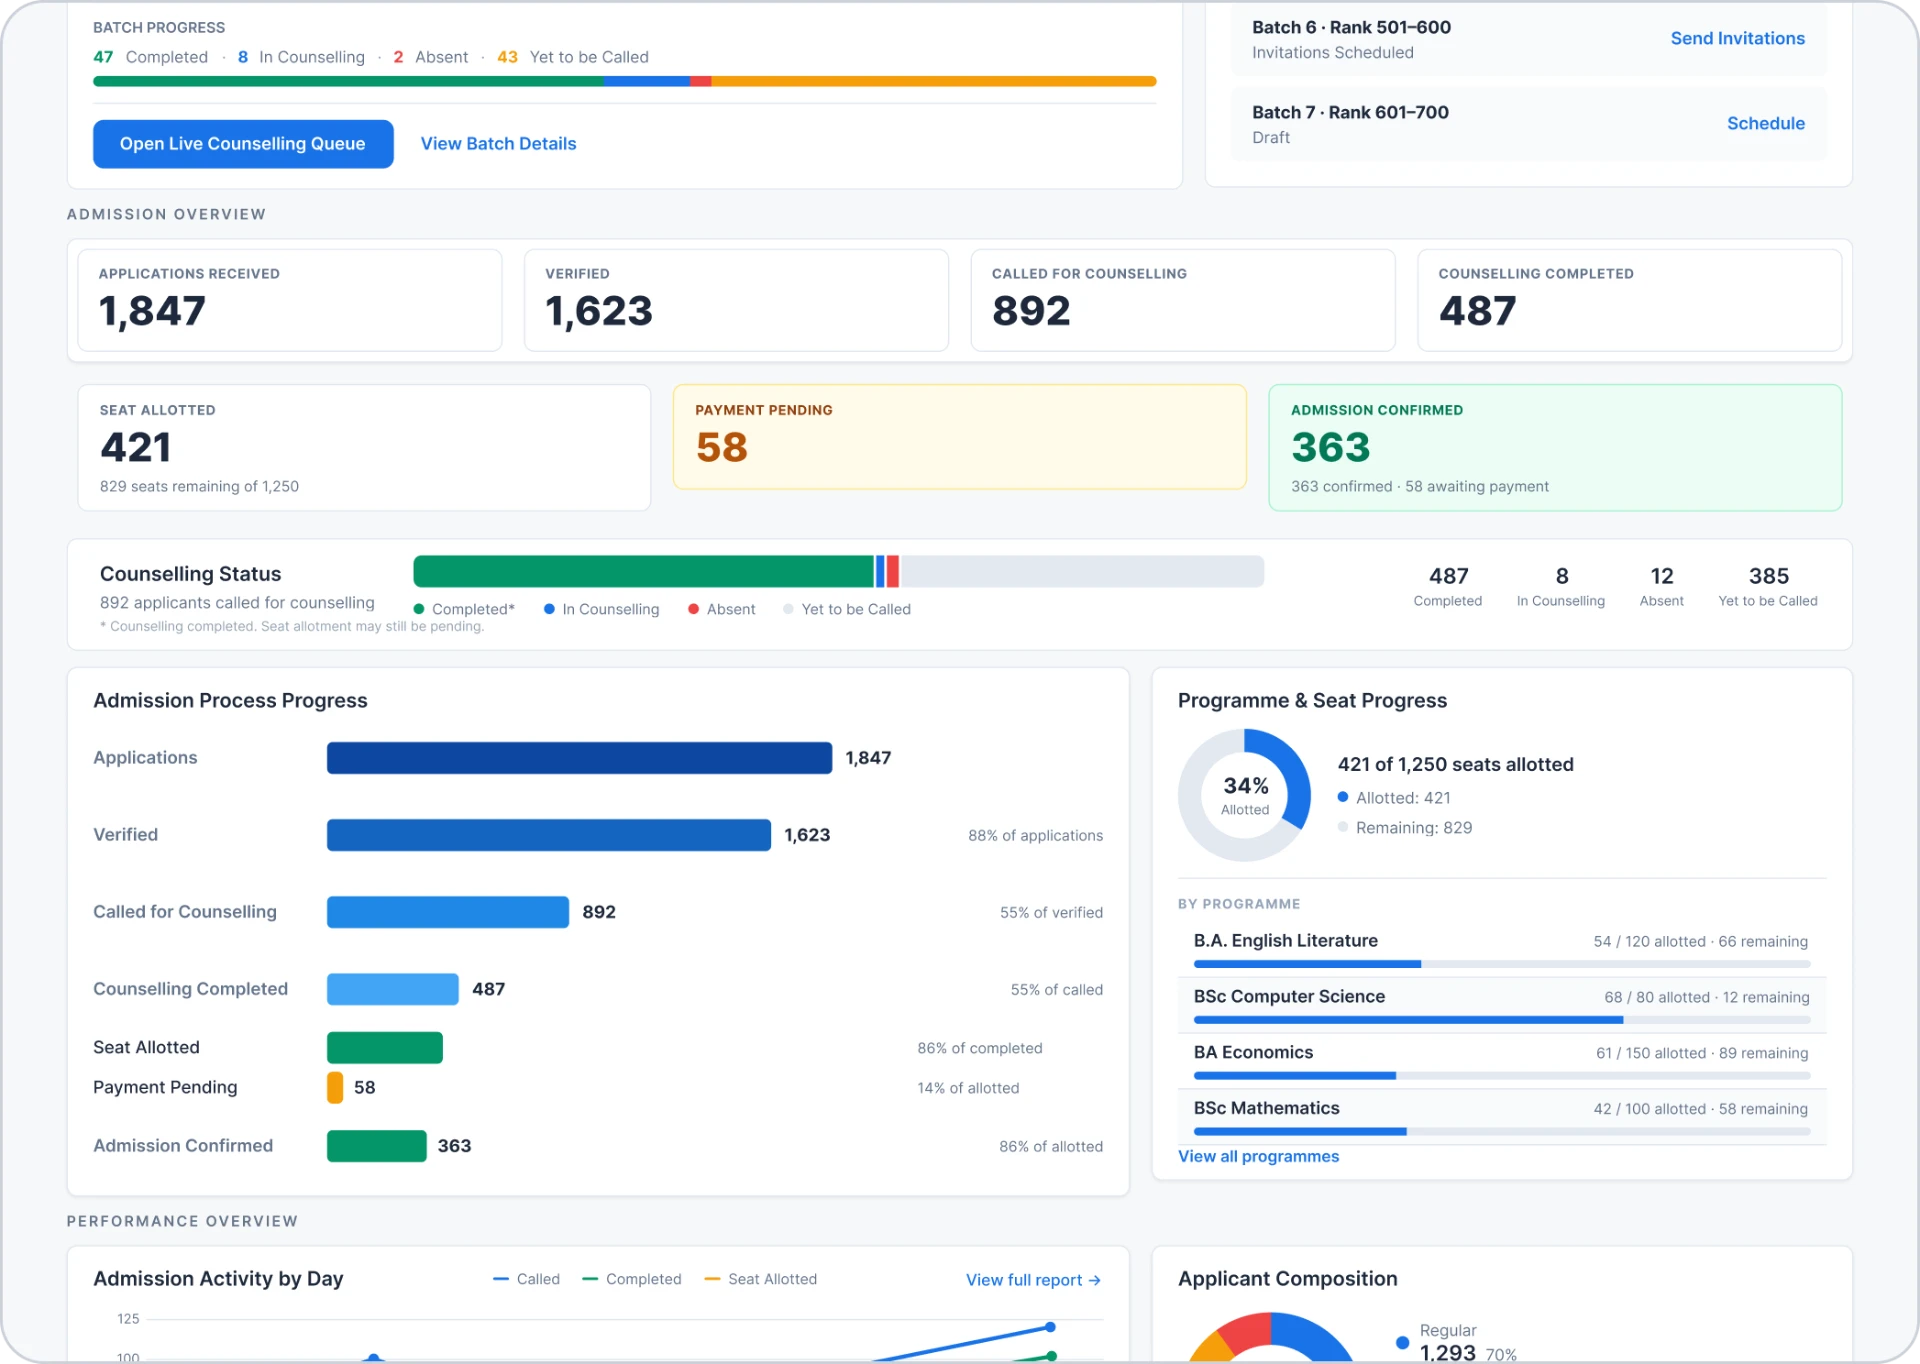Screen dimensions: 1920x1364
Task: Select the Counselling Completed 487 card
Action: coord(1629,300)
